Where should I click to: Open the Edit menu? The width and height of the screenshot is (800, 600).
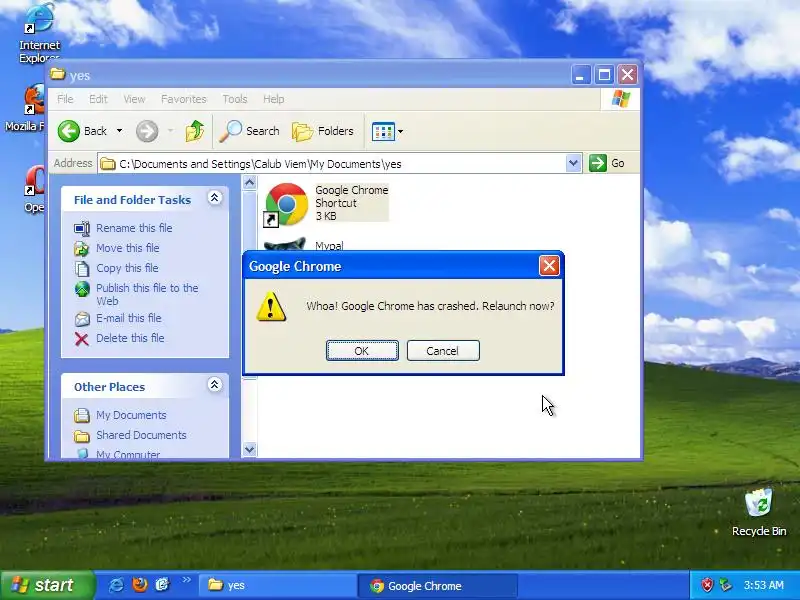click(x=98, y=99)
